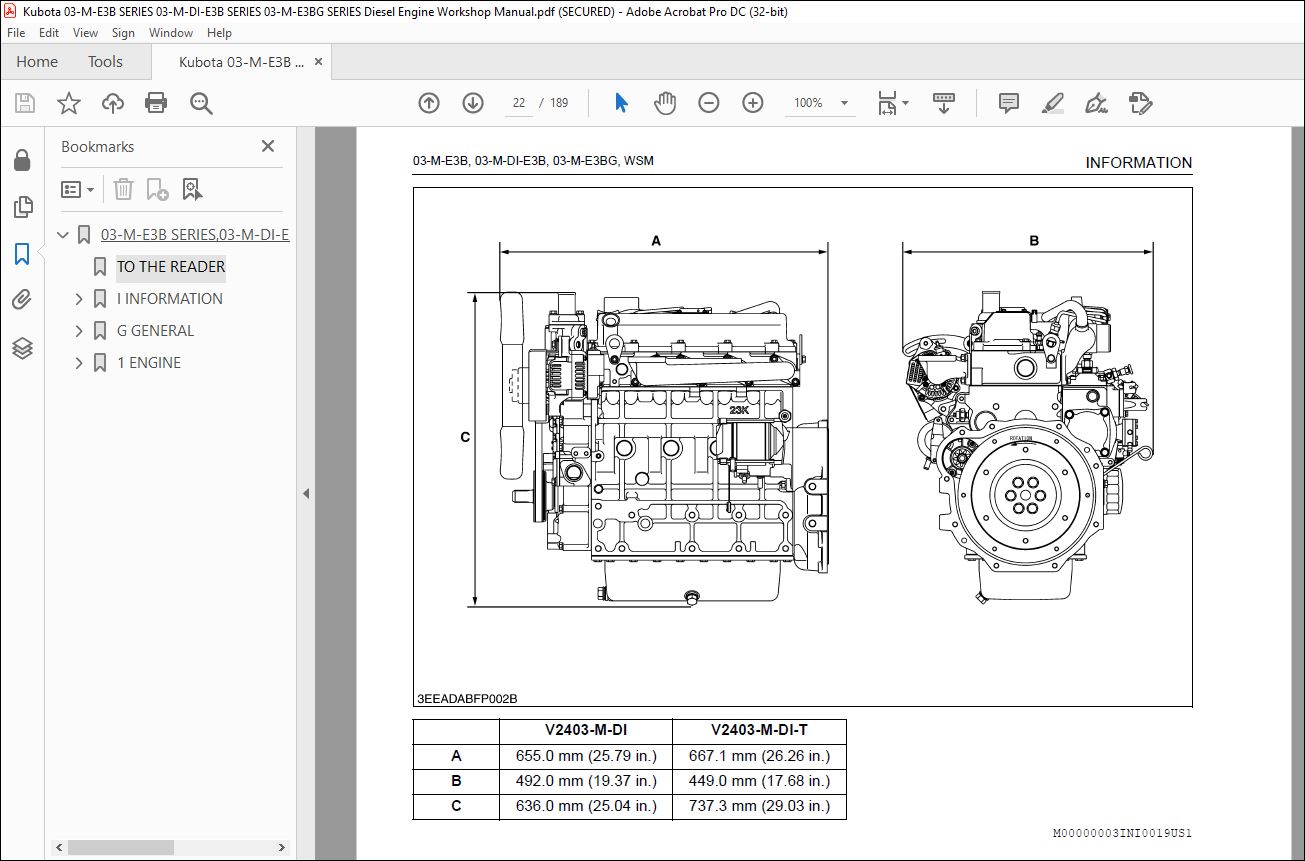Activate the Hand pan tool
This screenshot has width=1305, height=861.
click(665, 103)
